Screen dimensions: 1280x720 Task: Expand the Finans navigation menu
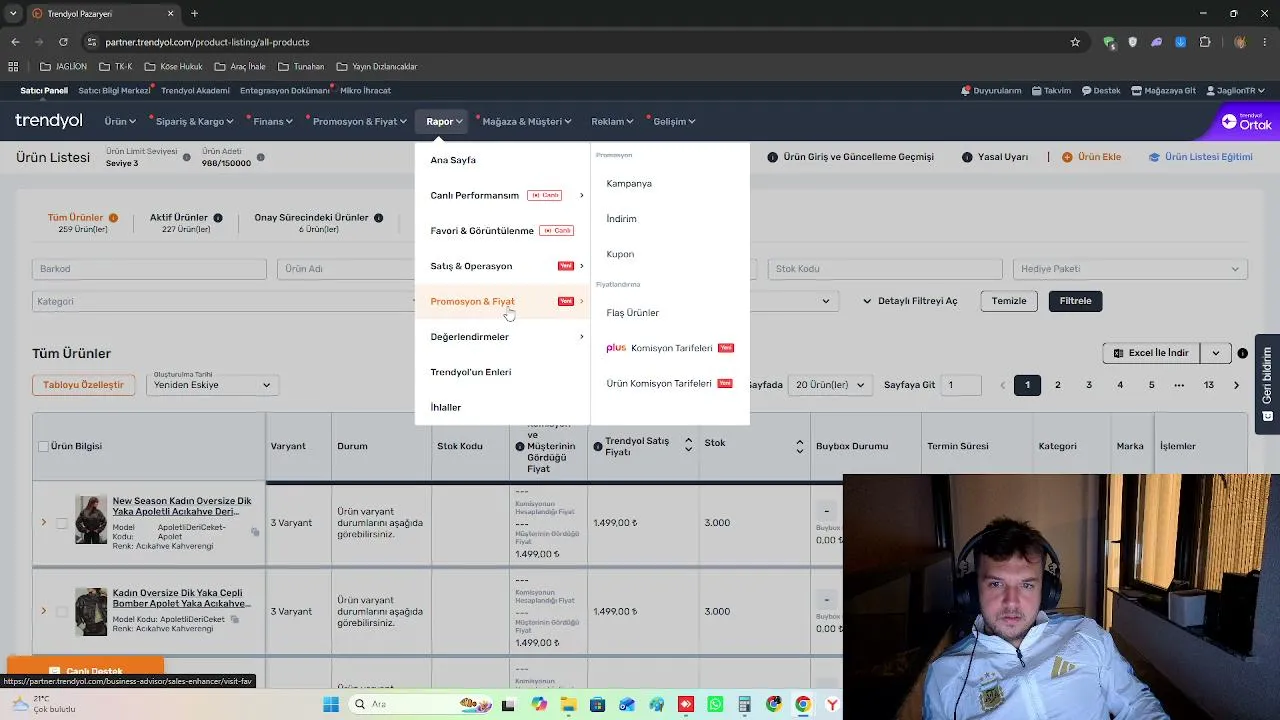(271, 122)
